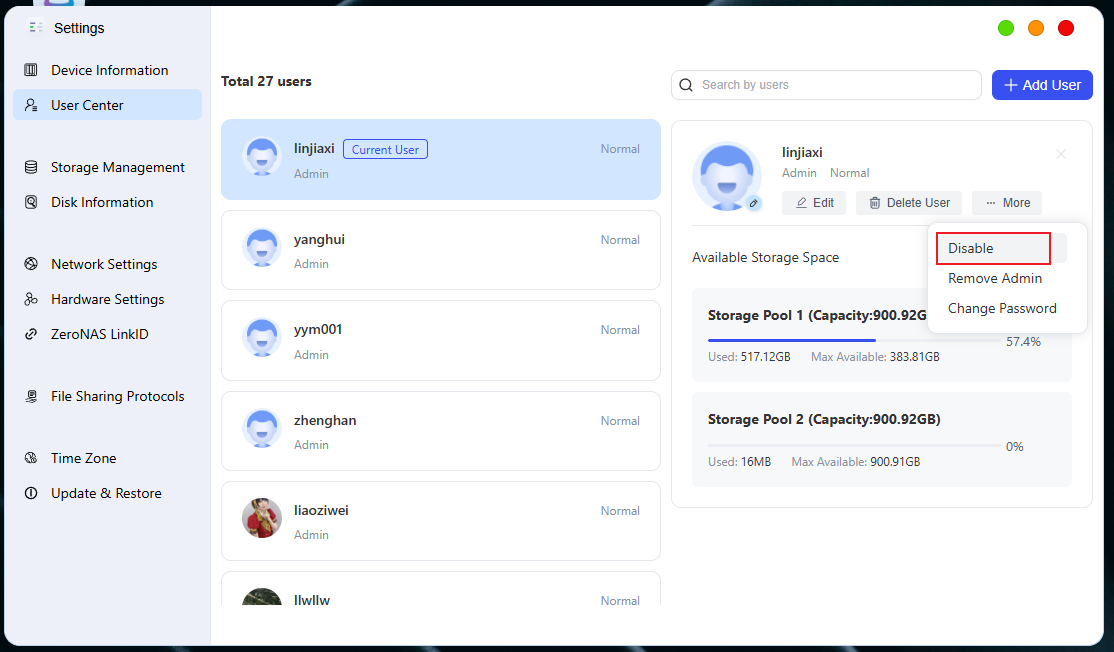Click the avatar edit pencil badge
The image size is (1114, 652).
point(754,203)
